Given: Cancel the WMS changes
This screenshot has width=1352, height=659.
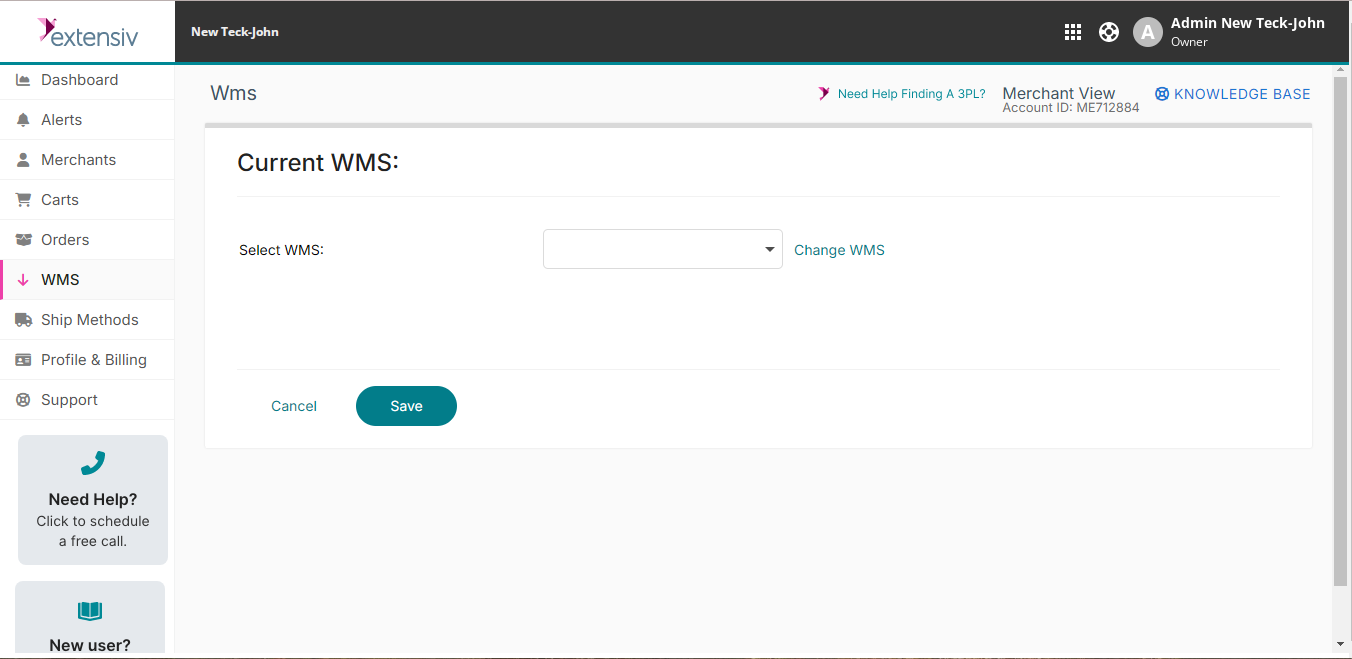Looking at the screenshot, I should point(293,406).
